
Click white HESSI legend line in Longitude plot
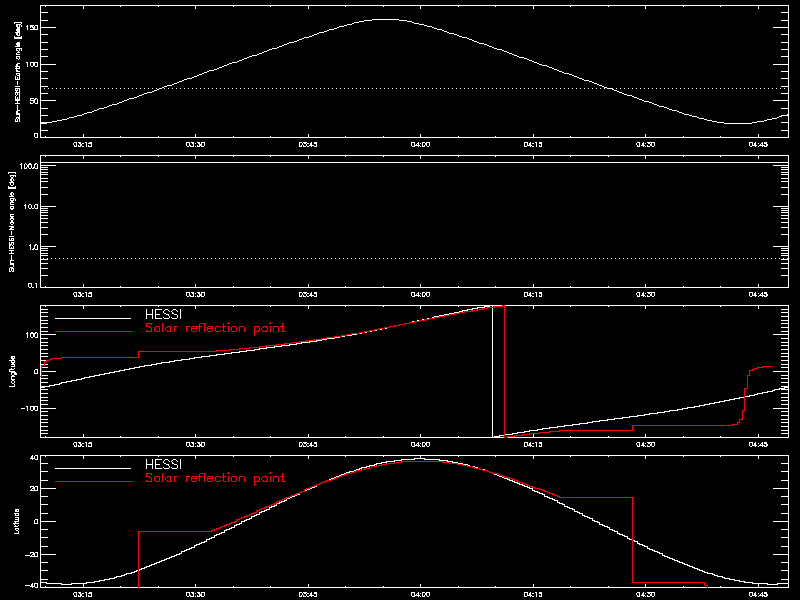click(x=93, y=318)
